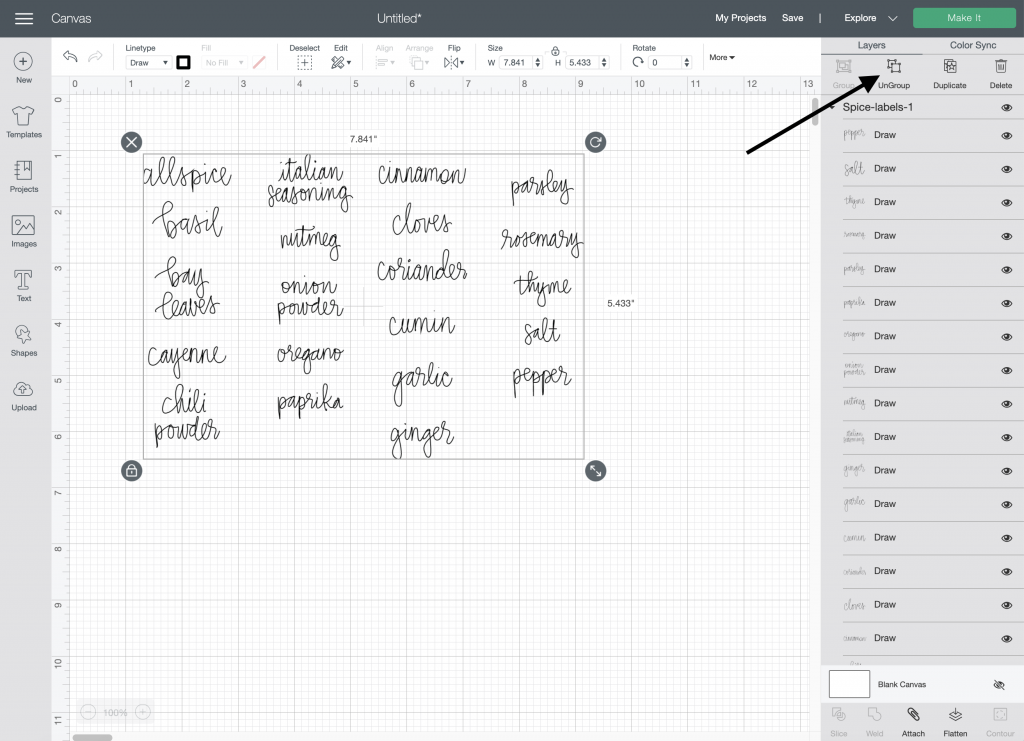Switch to the Color Sync tab
The height and width of the screenshot is (741, 1024).
click(x=972, y=45)
